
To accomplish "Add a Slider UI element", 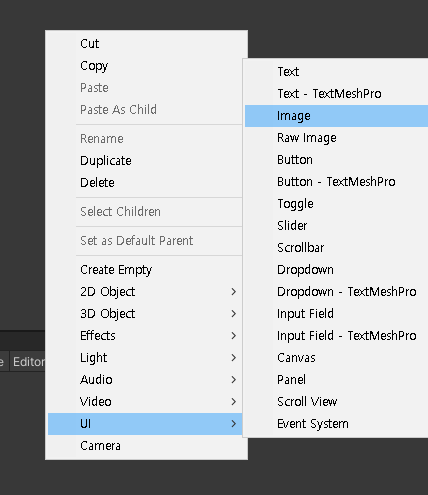I will pyautogui.click(x=336, y=226).
